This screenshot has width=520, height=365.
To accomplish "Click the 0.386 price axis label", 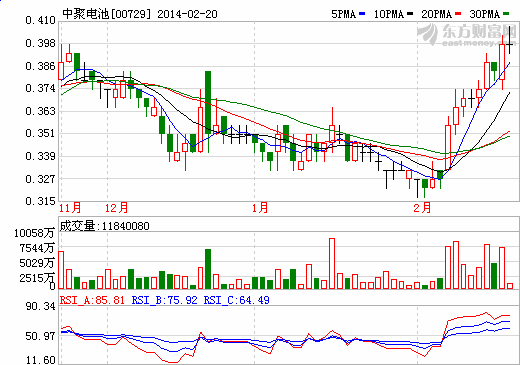I will 40,66.
